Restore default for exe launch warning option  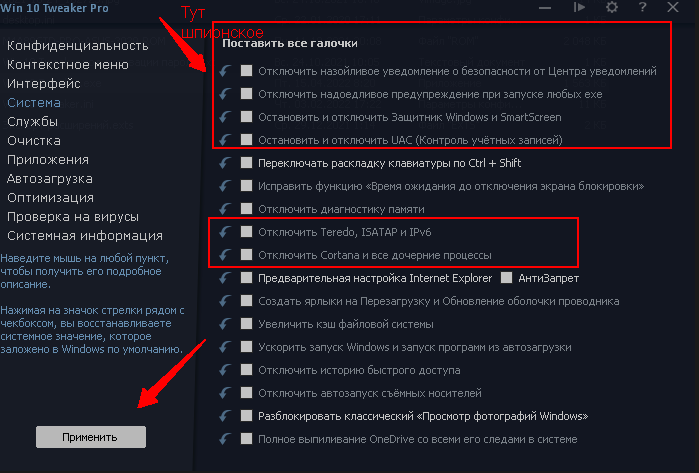pos(226,94)
